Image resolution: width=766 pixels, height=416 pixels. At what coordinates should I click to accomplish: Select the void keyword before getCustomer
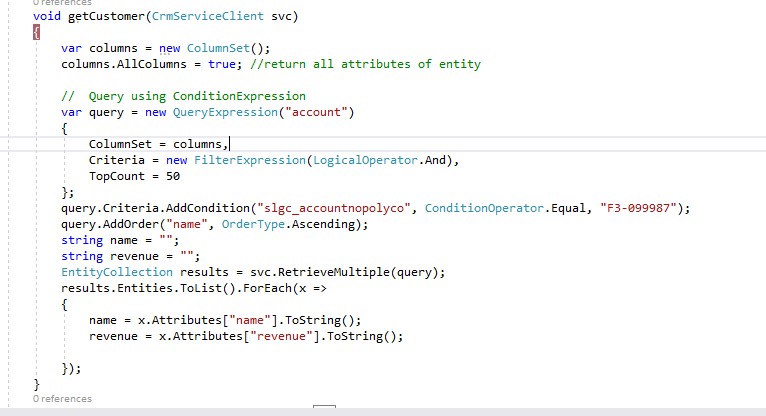point(47,16)
